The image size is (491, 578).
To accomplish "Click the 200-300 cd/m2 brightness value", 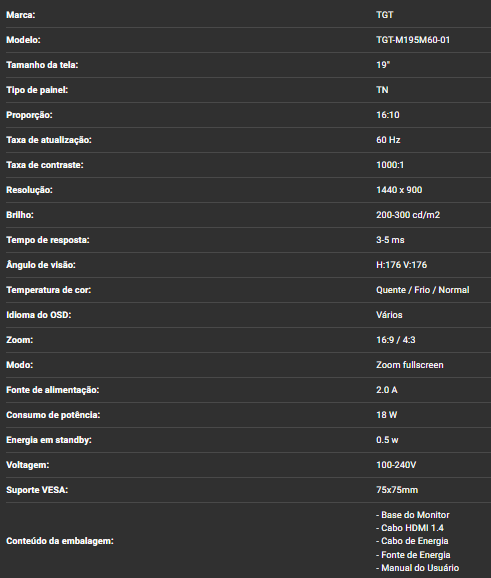I will (408, 215).
